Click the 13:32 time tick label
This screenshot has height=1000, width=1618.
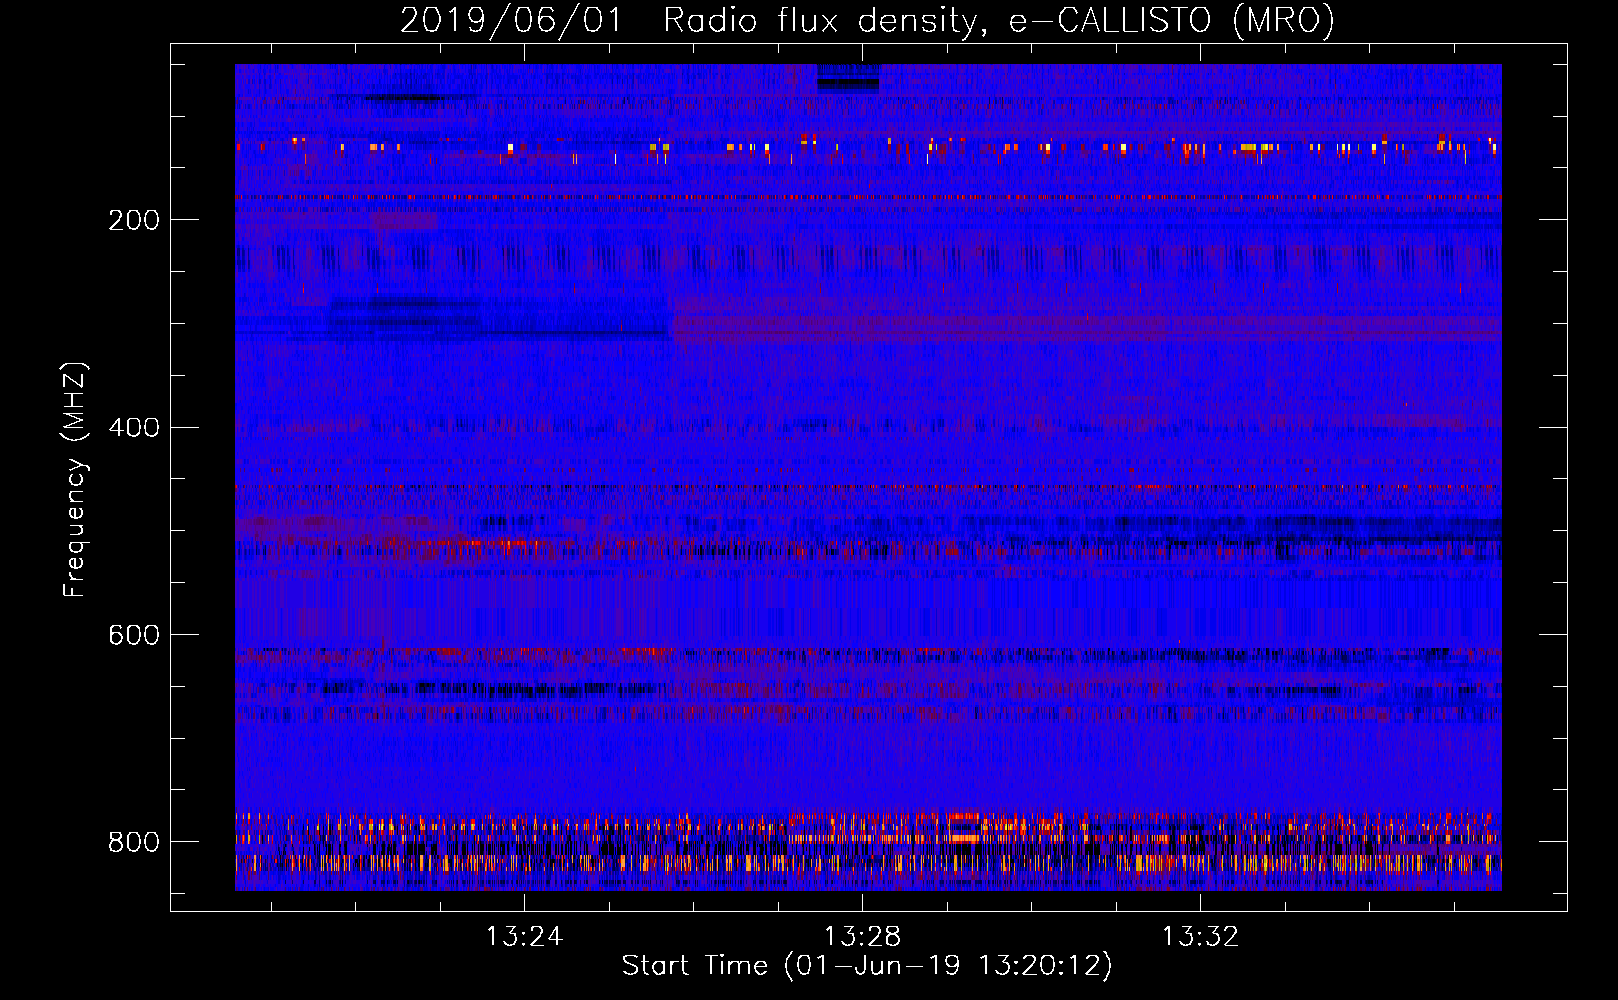point(1200,937)
